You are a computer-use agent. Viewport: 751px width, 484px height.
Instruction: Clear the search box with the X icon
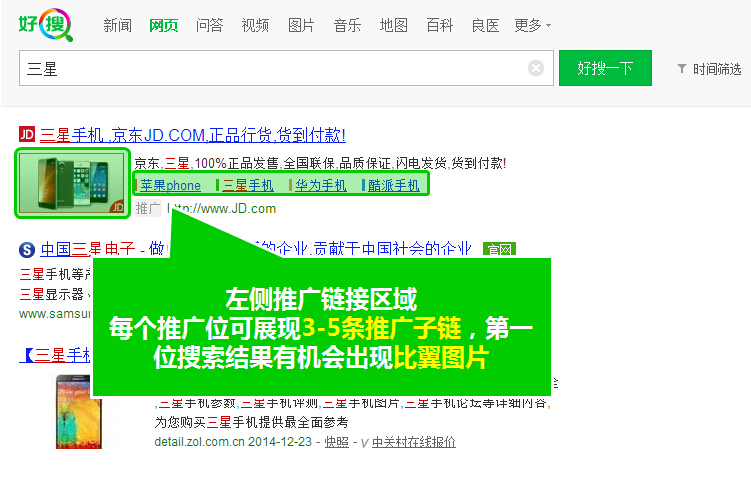536,68
